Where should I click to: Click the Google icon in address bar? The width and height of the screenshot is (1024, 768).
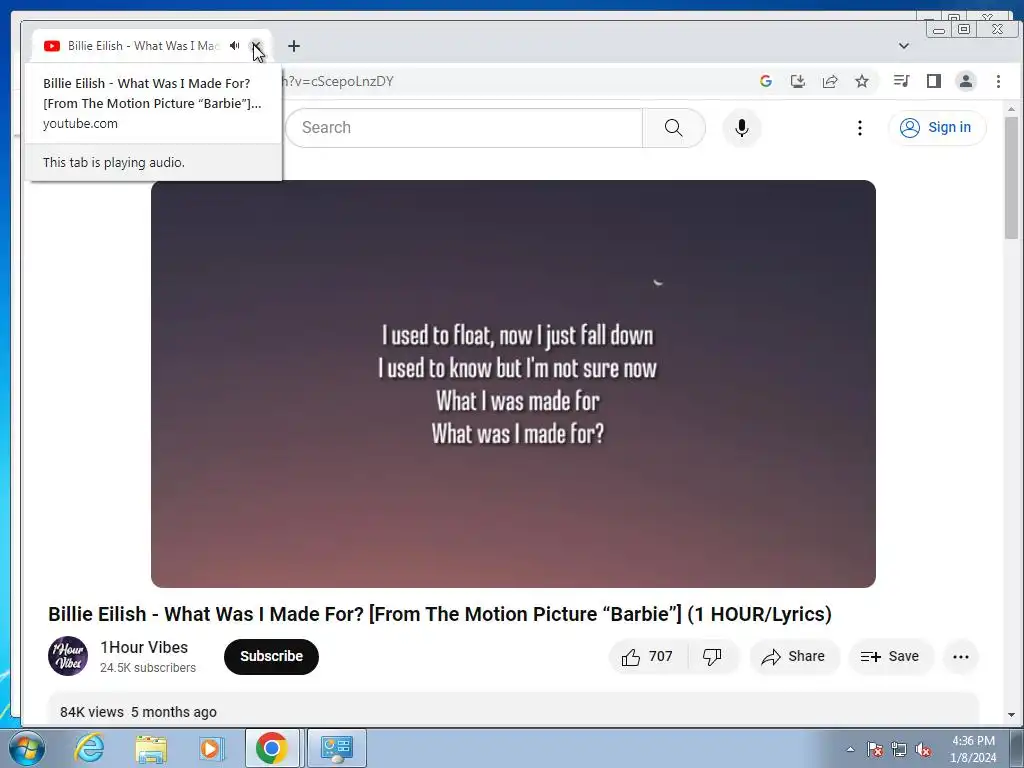[766, 81]
